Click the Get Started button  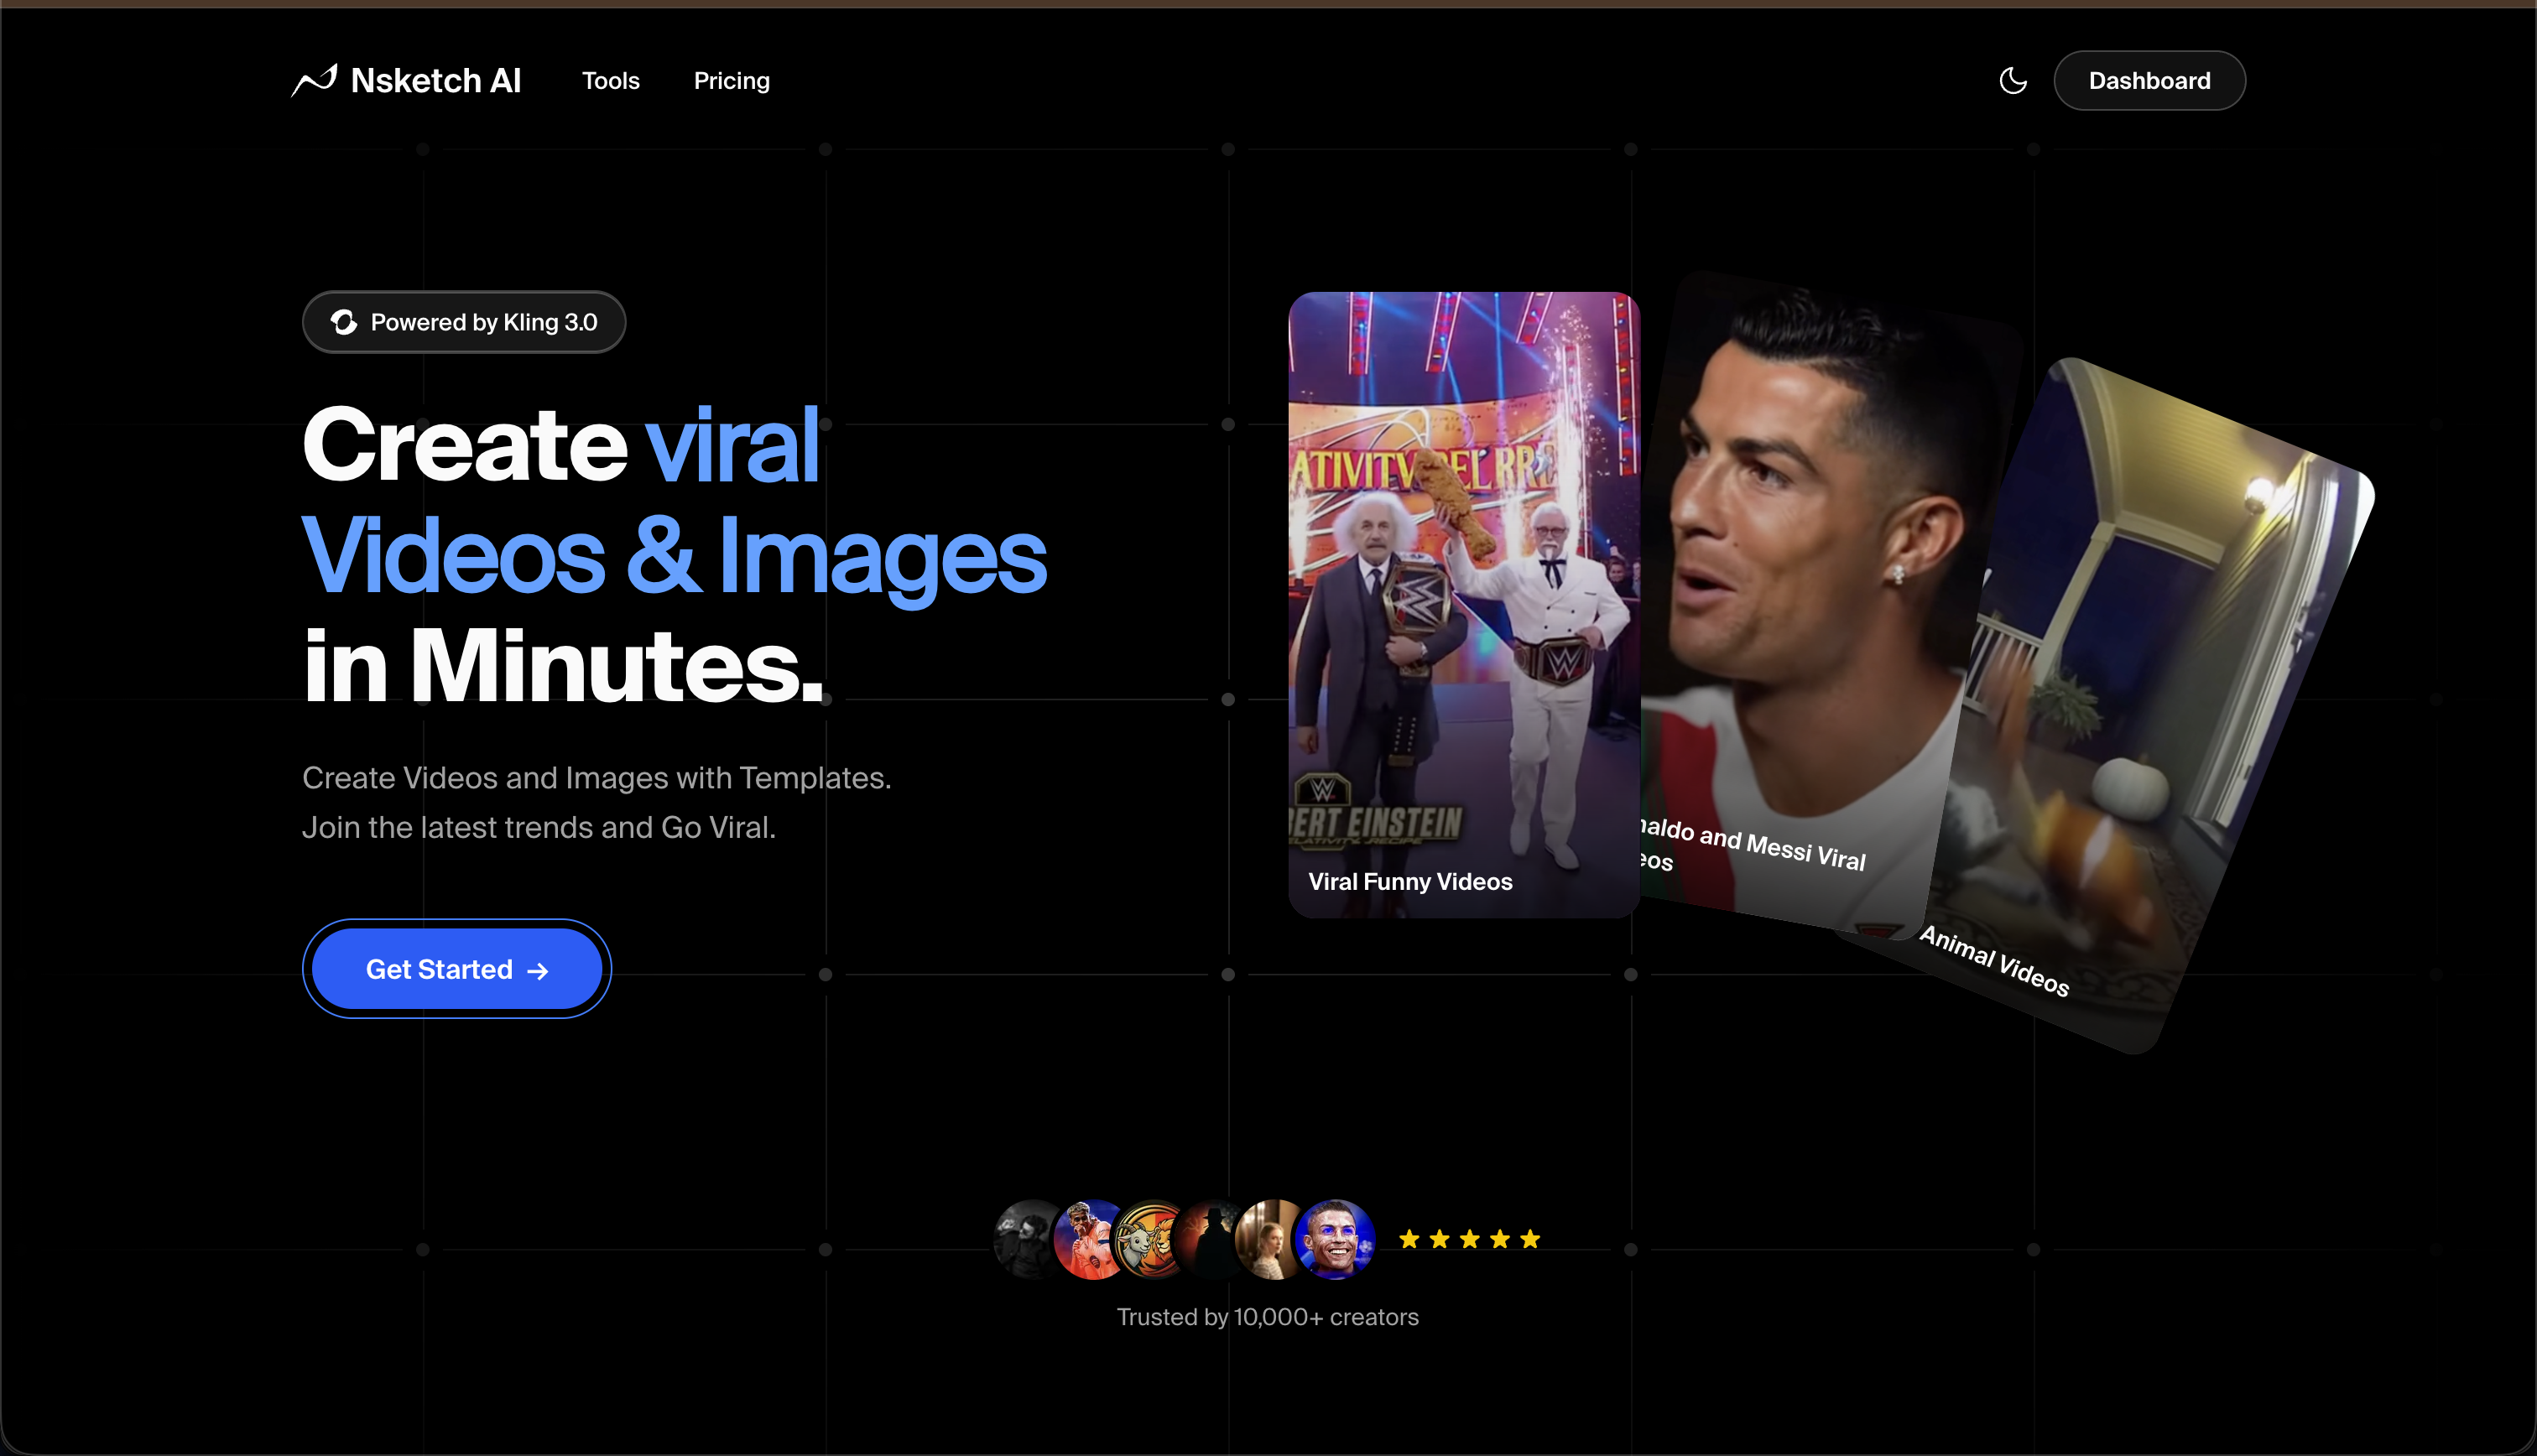tap(456, 969)
